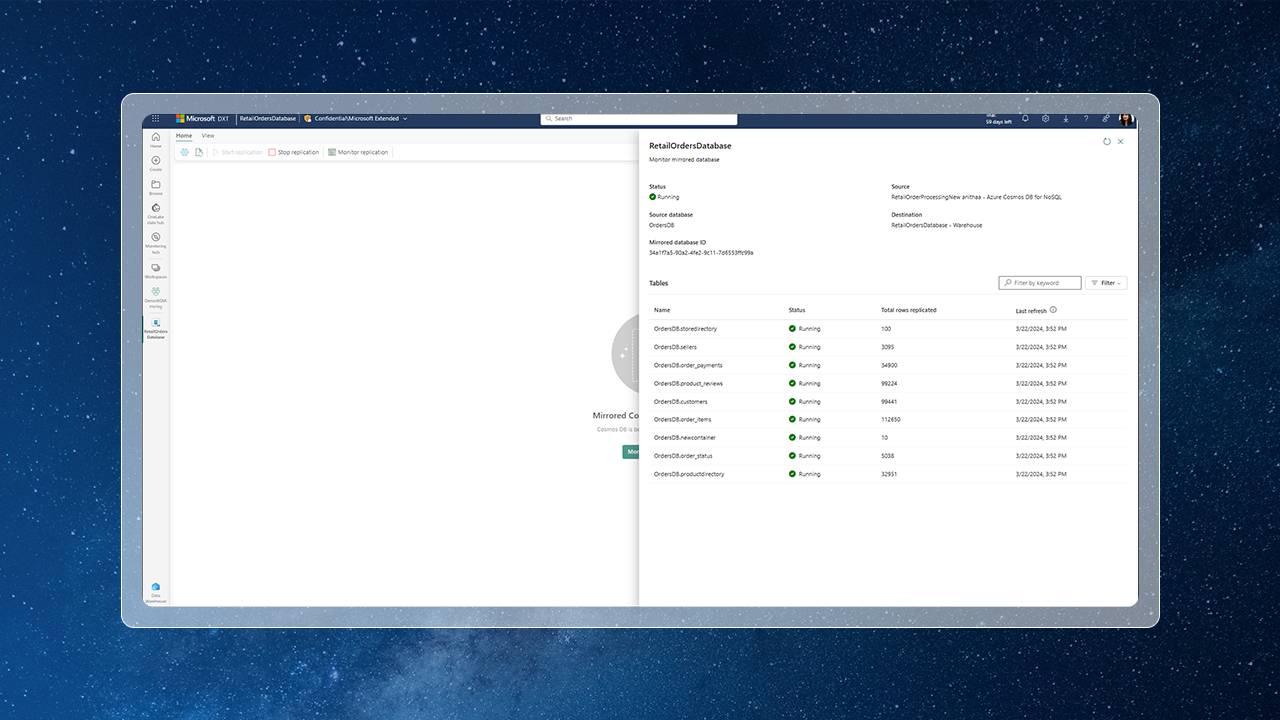Open Workspaces in the left navigation

[x=155, y=268]
